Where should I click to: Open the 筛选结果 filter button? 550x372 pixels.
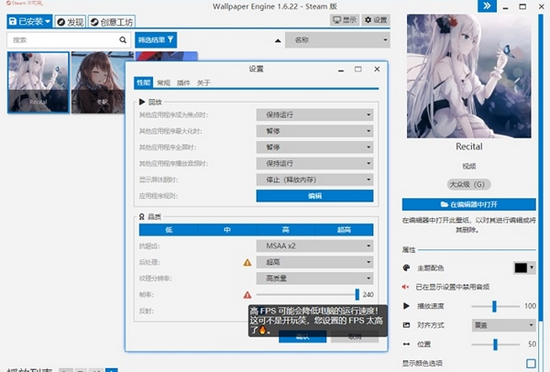click(x=156, y=40)
